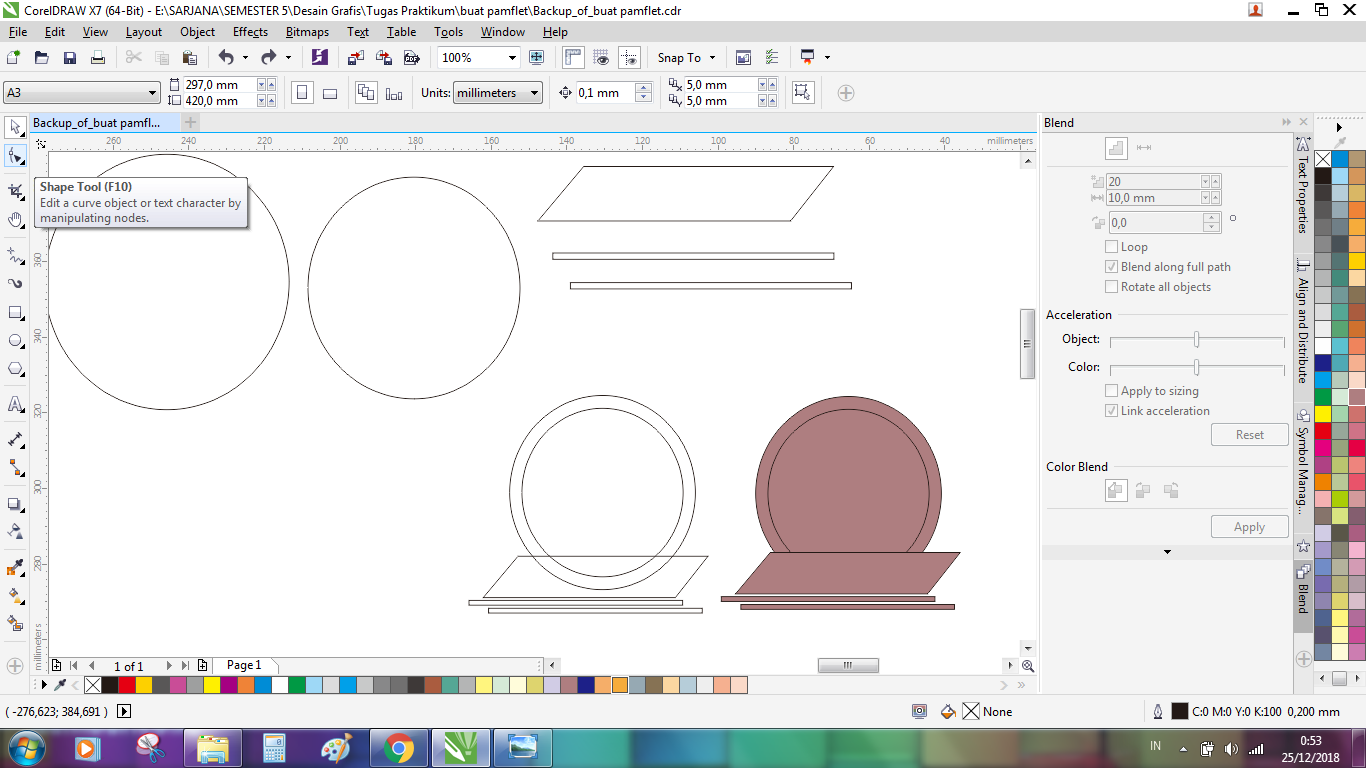Image resolution: width=1366 pixels, height=768 pixels.
Task: Toggle Show Rulers button
Action: tap(573, 57)
